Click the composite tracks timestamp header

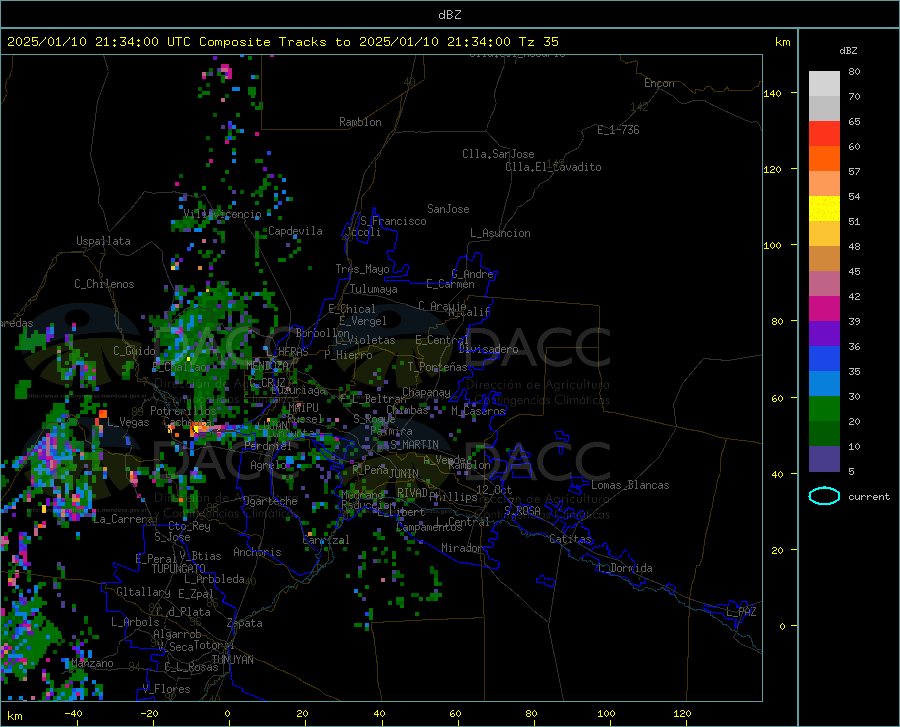pyautogui.click(x=282, y=42)
